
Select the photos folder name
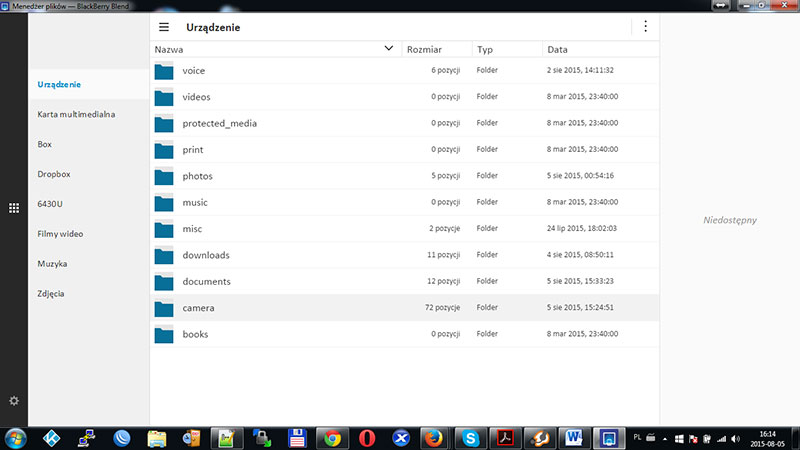(x=197, y=176)
